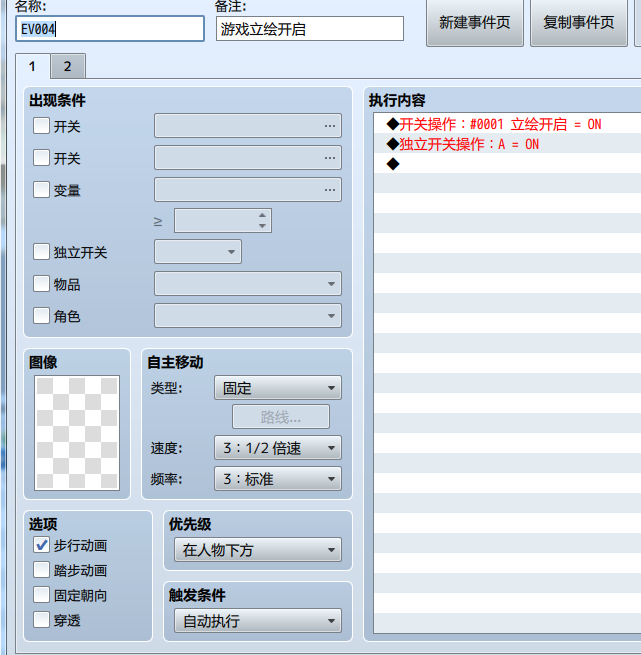Open the second 开关 selector ellipsis field
This screenshot has width=641, height=655.
tap(248, 157)
